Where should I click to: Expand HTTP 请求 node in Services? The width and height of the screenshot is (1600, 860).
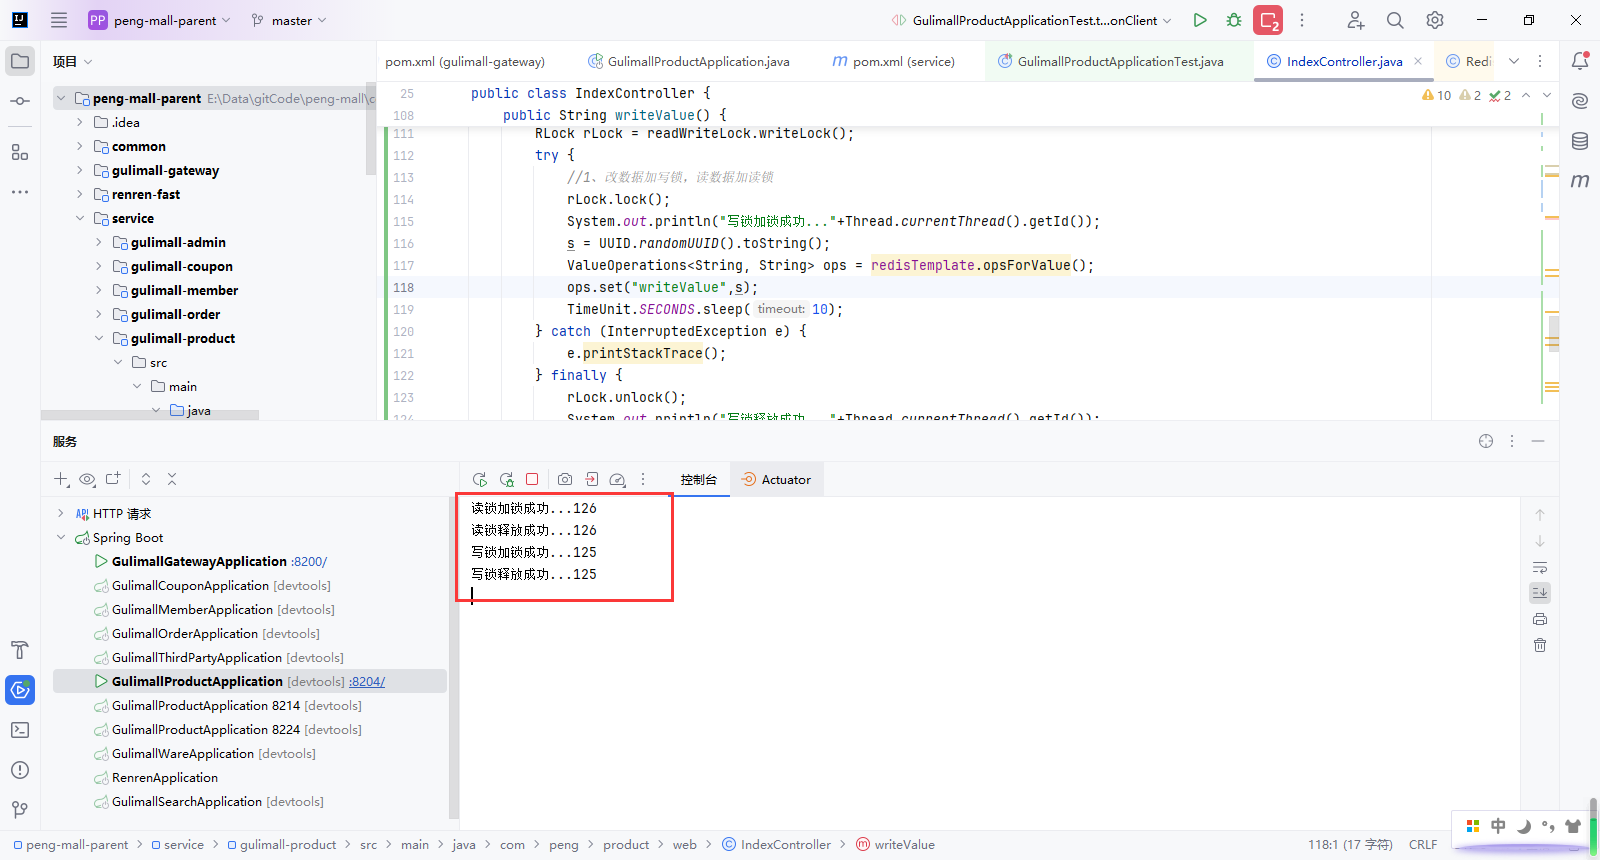pyautogui.click(x=61, y=513)
